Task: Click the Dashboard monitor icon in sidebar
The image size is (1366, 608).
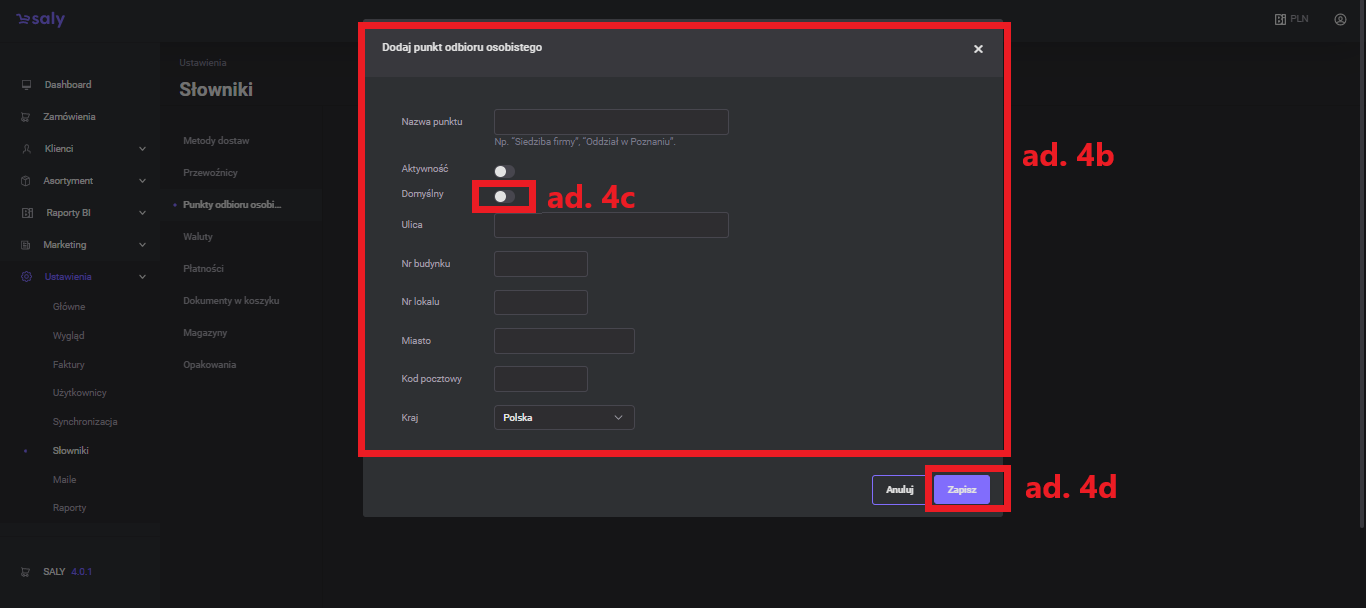Action: 26,85
